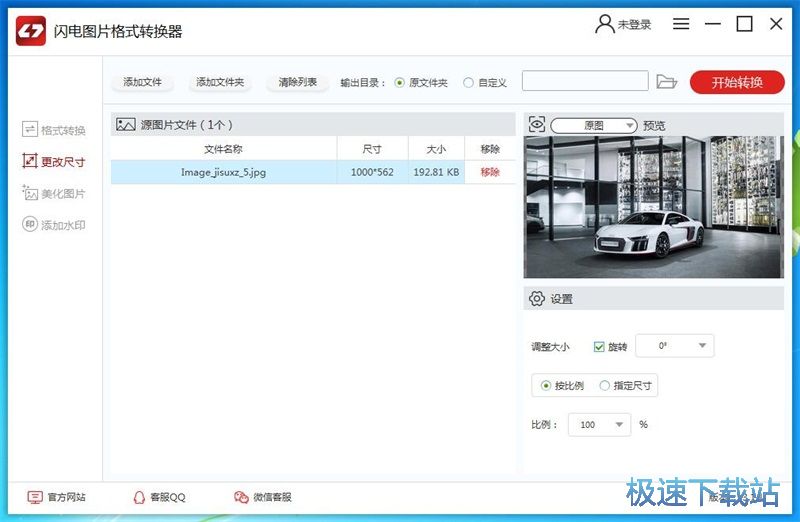Click the preview eye icon
The height and width of the screenshot is (522, 800).
(x=537, y=124)
